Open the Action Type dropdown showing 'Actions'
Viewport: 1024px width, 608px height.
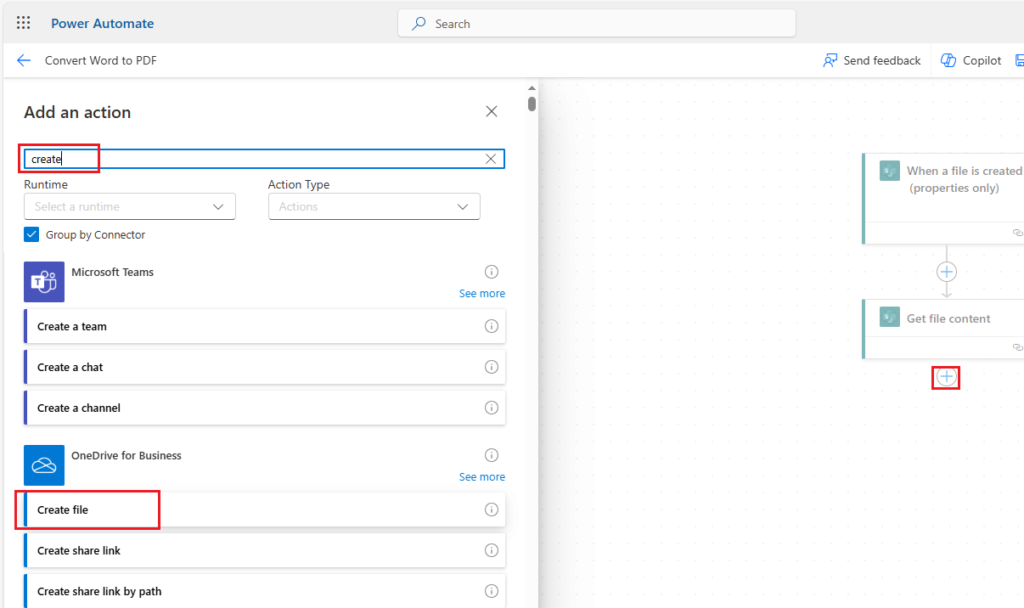click(373, 206)
